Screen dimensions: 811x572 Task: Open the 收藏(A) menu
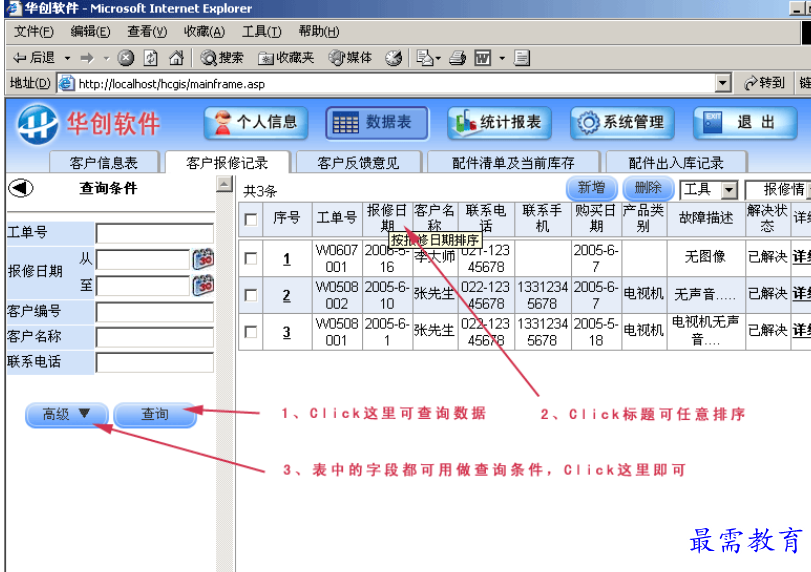tap(204, 32)
